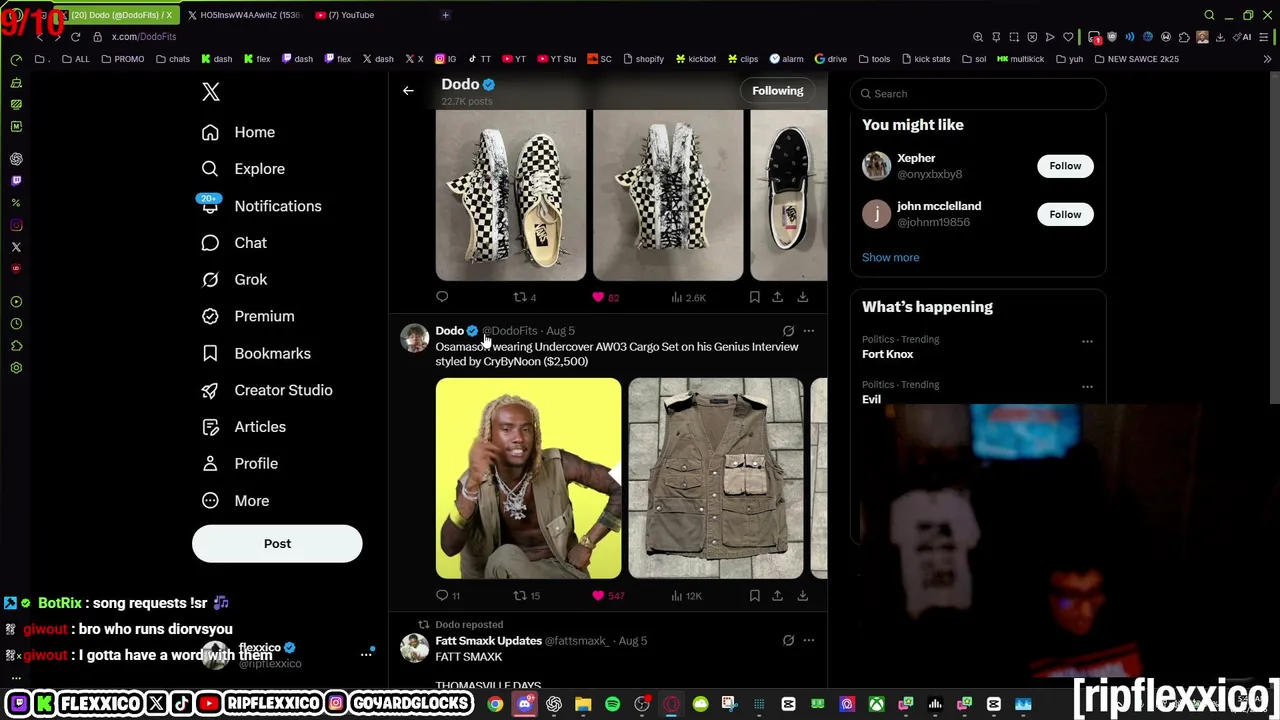Viewport: 1280px width, 720px height.
Task: Go back with the profile back arrow
Action: (408, 91)
